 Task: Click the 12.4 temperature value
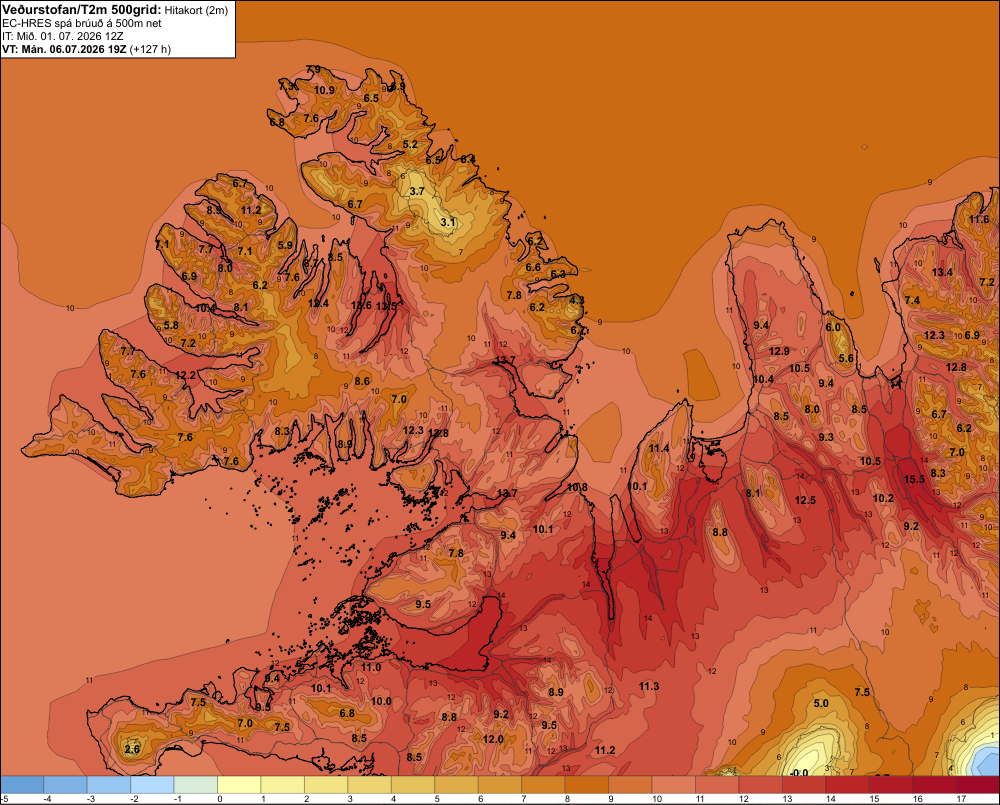coord(318,303)
